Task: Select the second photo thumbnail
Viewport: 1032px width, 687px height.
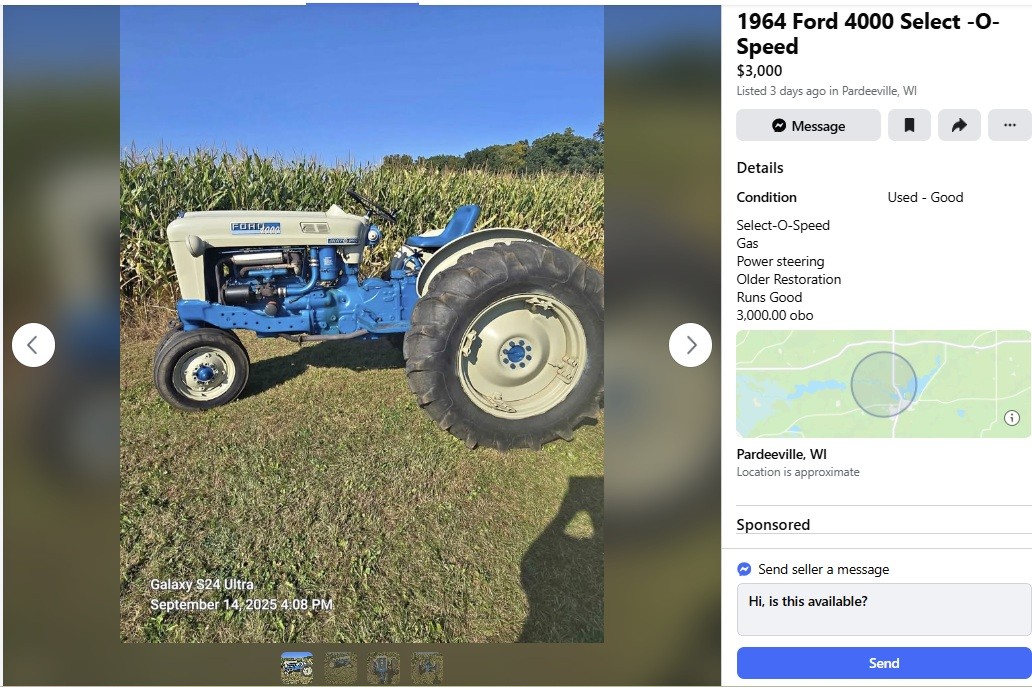Action: (x=341, y=668)
